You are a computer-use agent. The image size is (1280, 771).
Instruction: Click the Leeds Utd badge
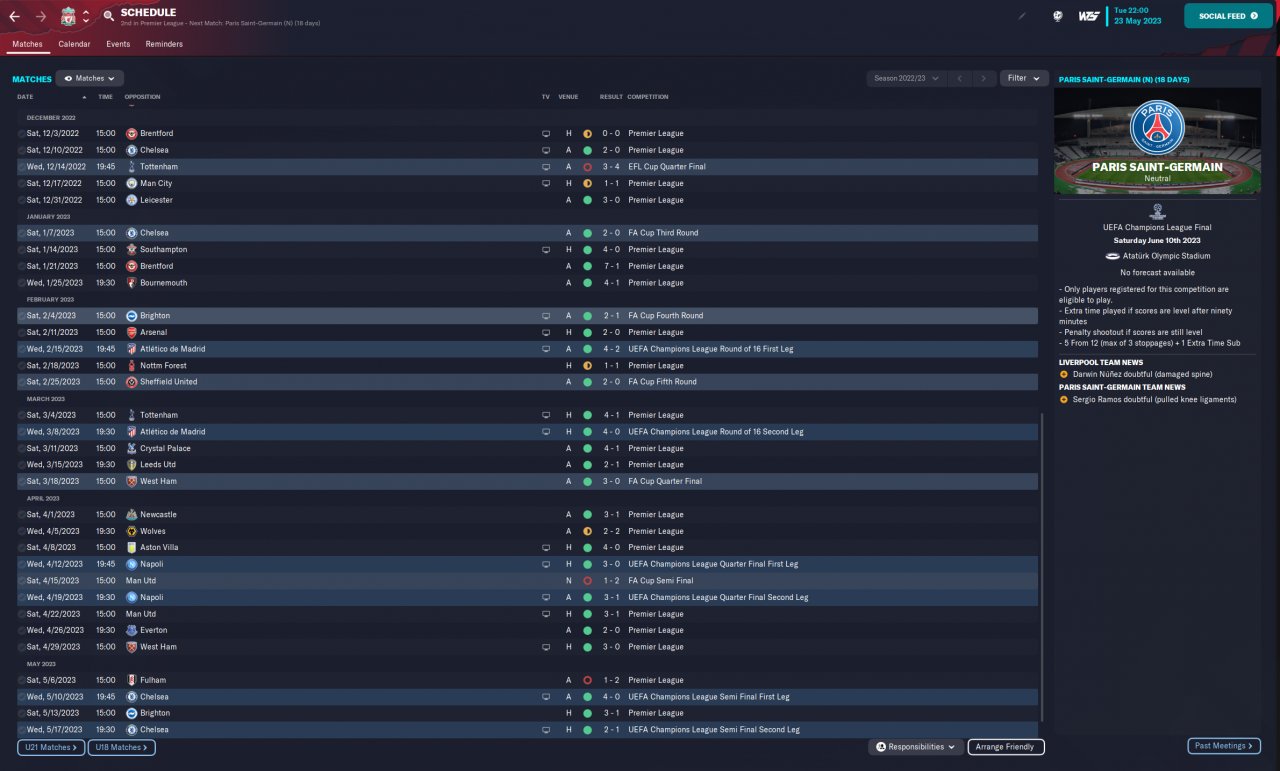click(x=131, y=465)
